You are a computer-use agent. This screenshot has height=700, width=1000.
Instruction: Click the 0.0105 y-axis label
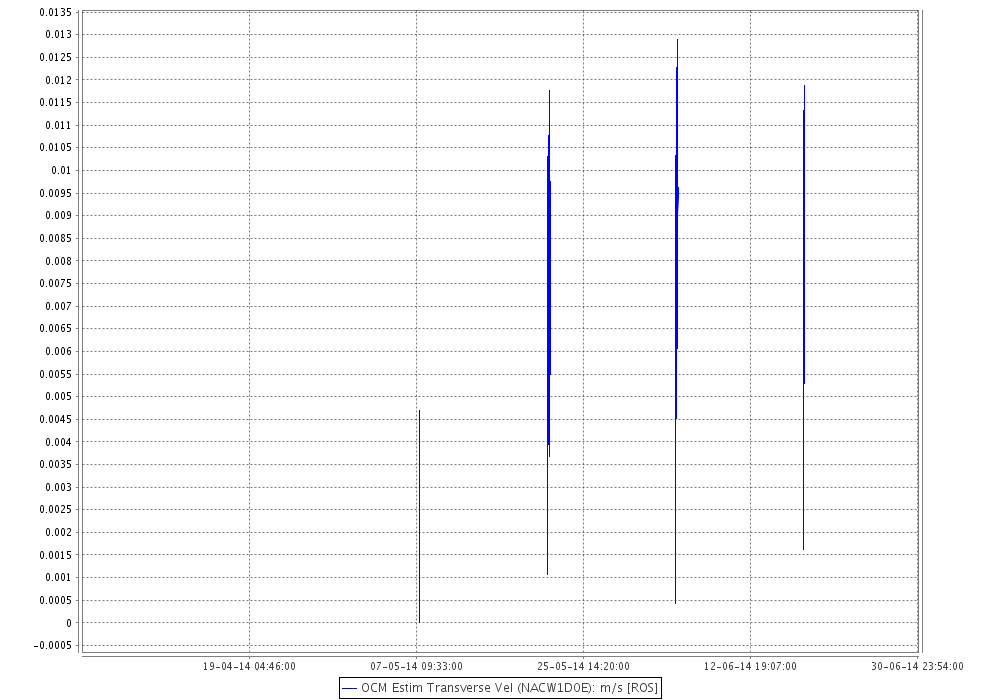pos(55,147)
